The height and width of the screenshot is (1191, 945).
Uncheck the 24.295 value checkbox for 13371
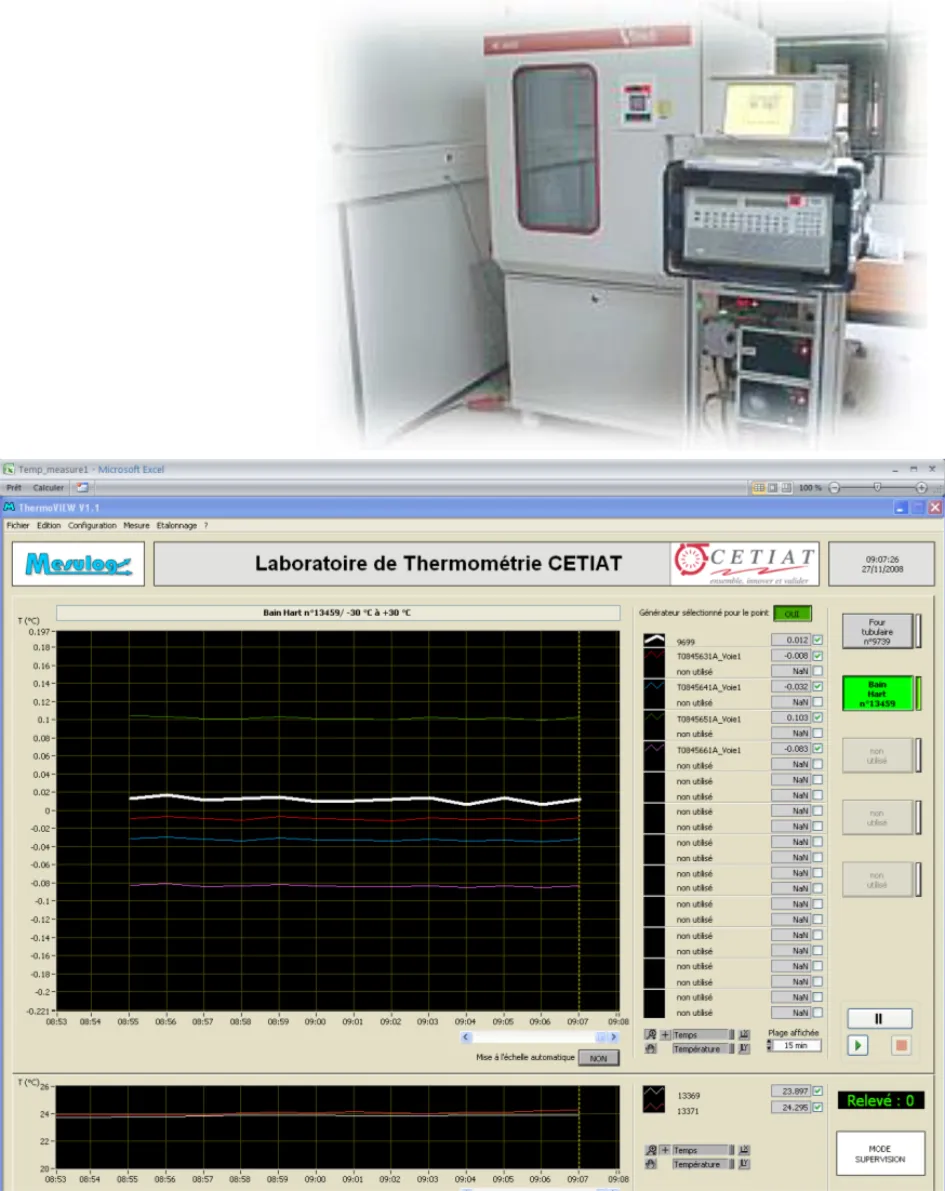pyautogui.click(x=817, y=1107)
